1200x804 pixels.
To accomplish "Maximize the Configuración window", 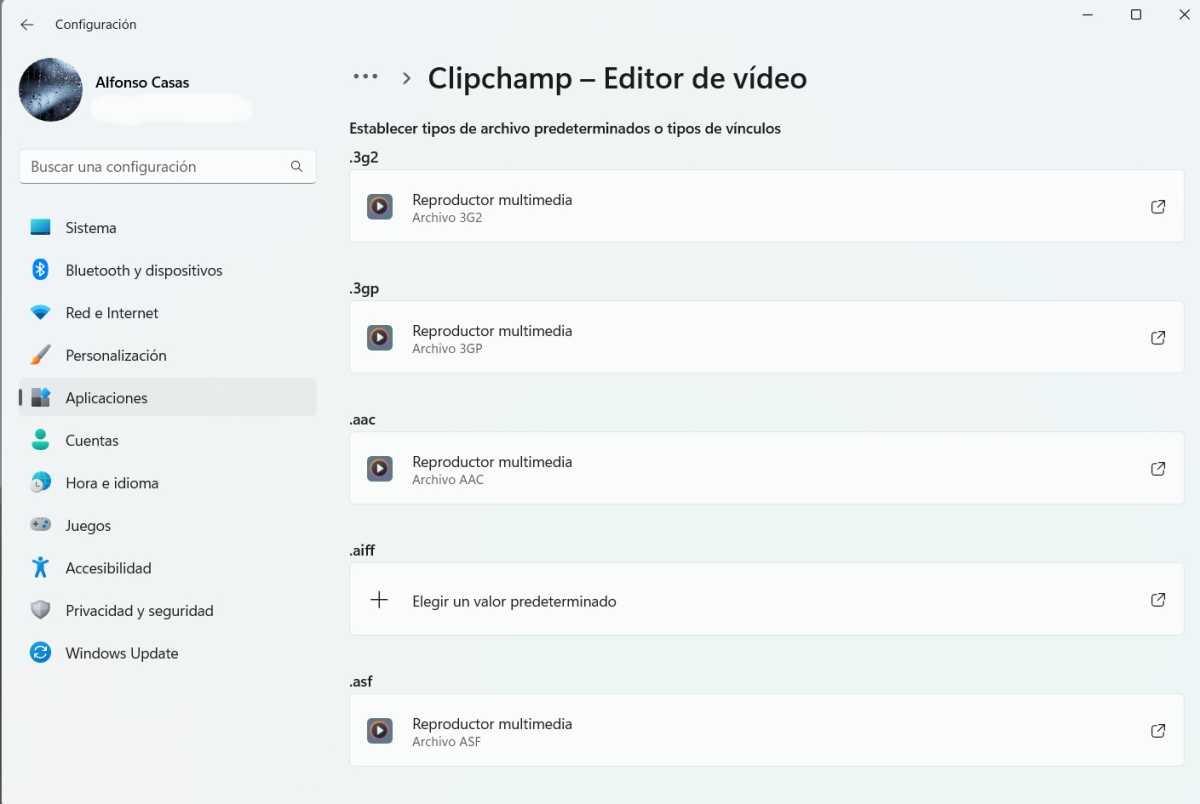I will point(1136,14).
